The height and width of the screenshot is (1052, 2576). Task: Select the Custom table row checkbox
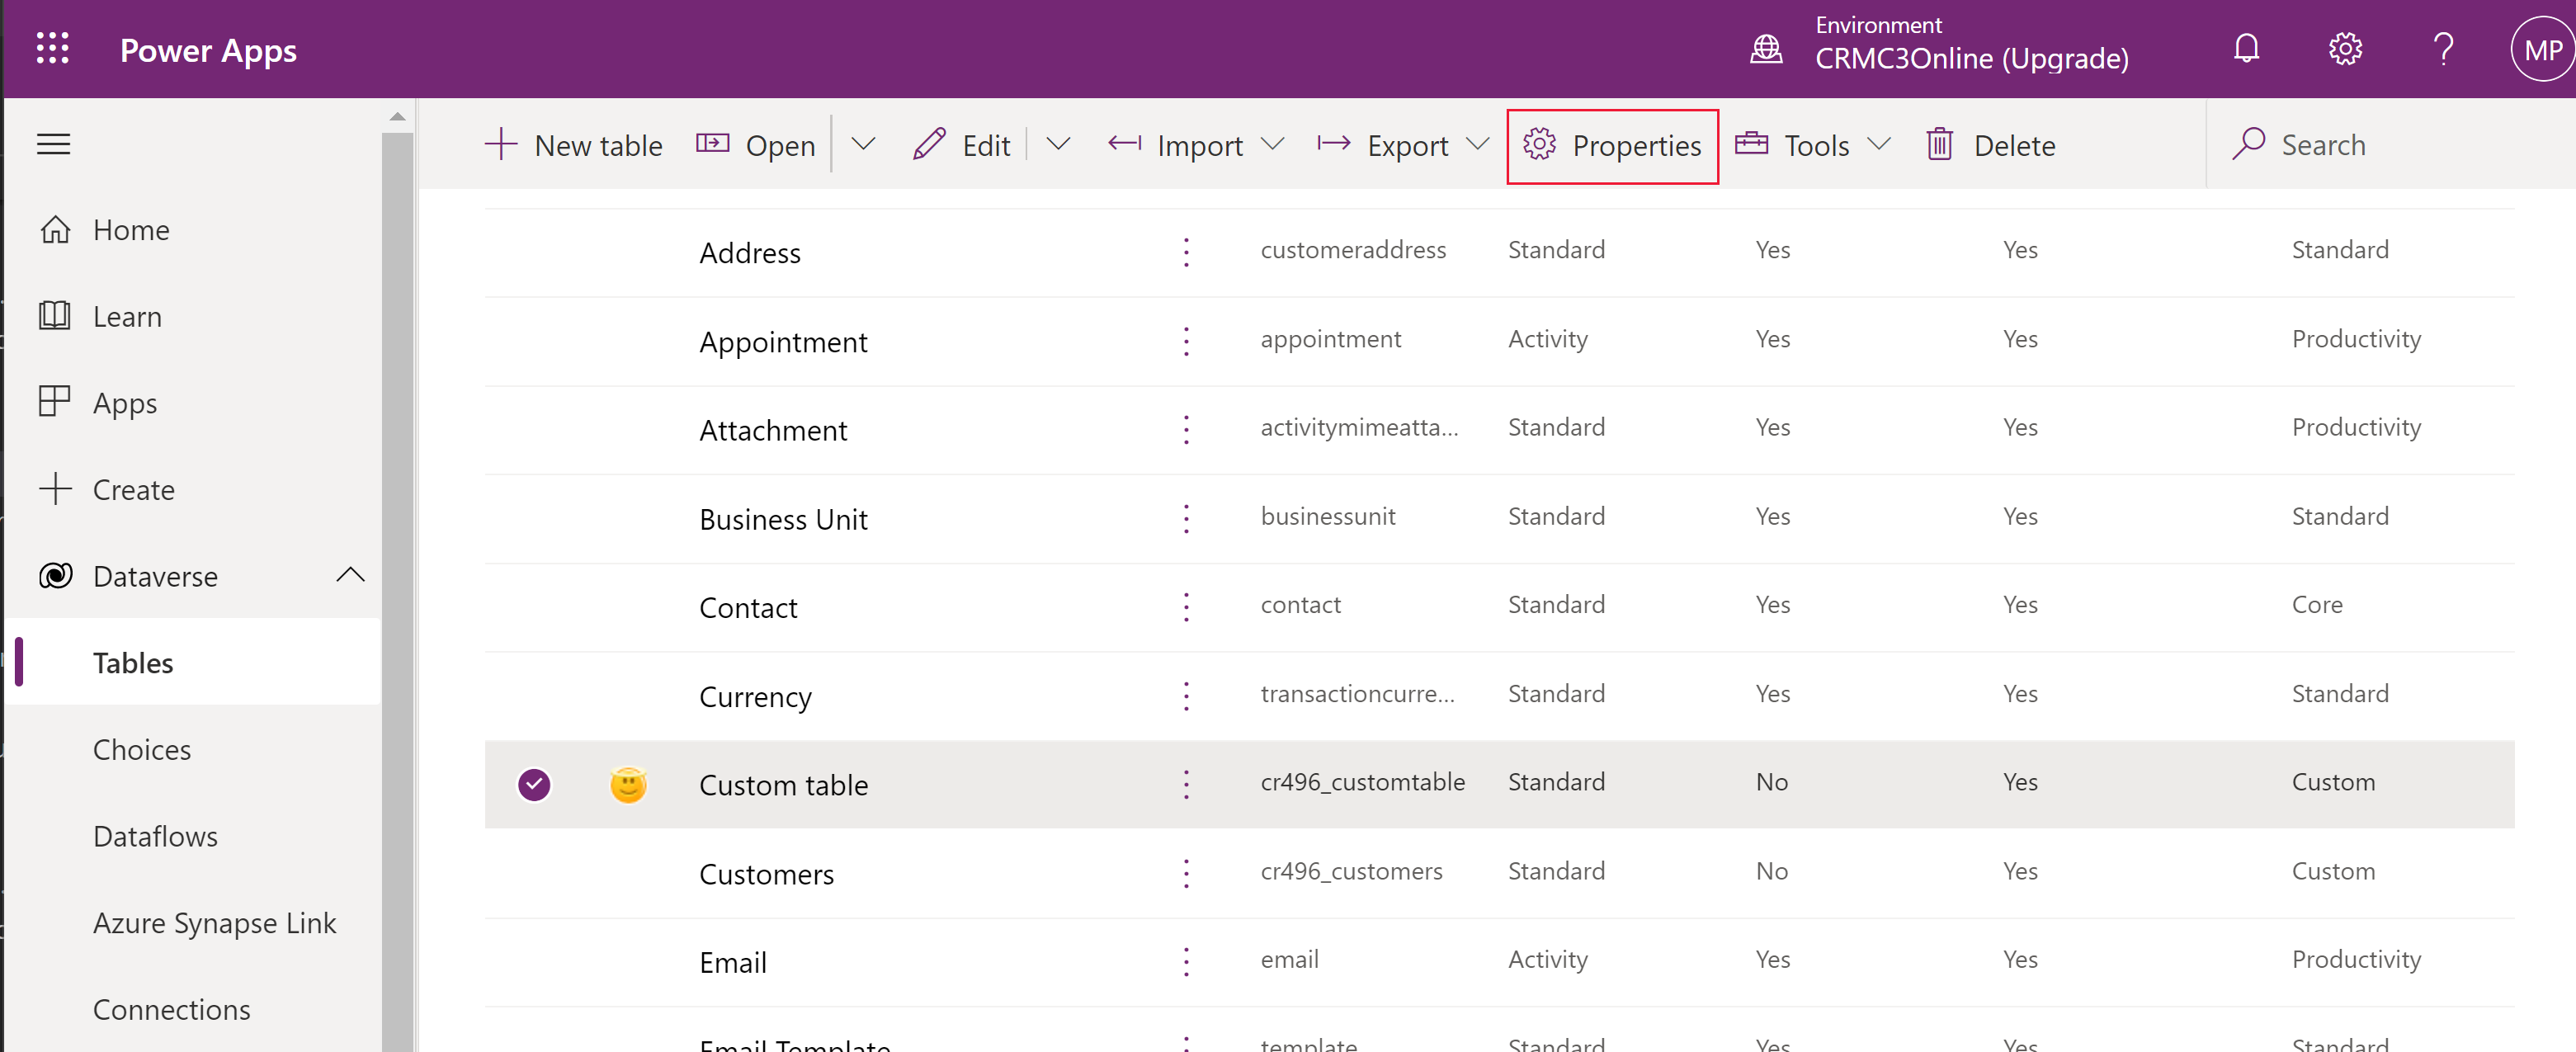pyautogui.click(x=535, y=784)
